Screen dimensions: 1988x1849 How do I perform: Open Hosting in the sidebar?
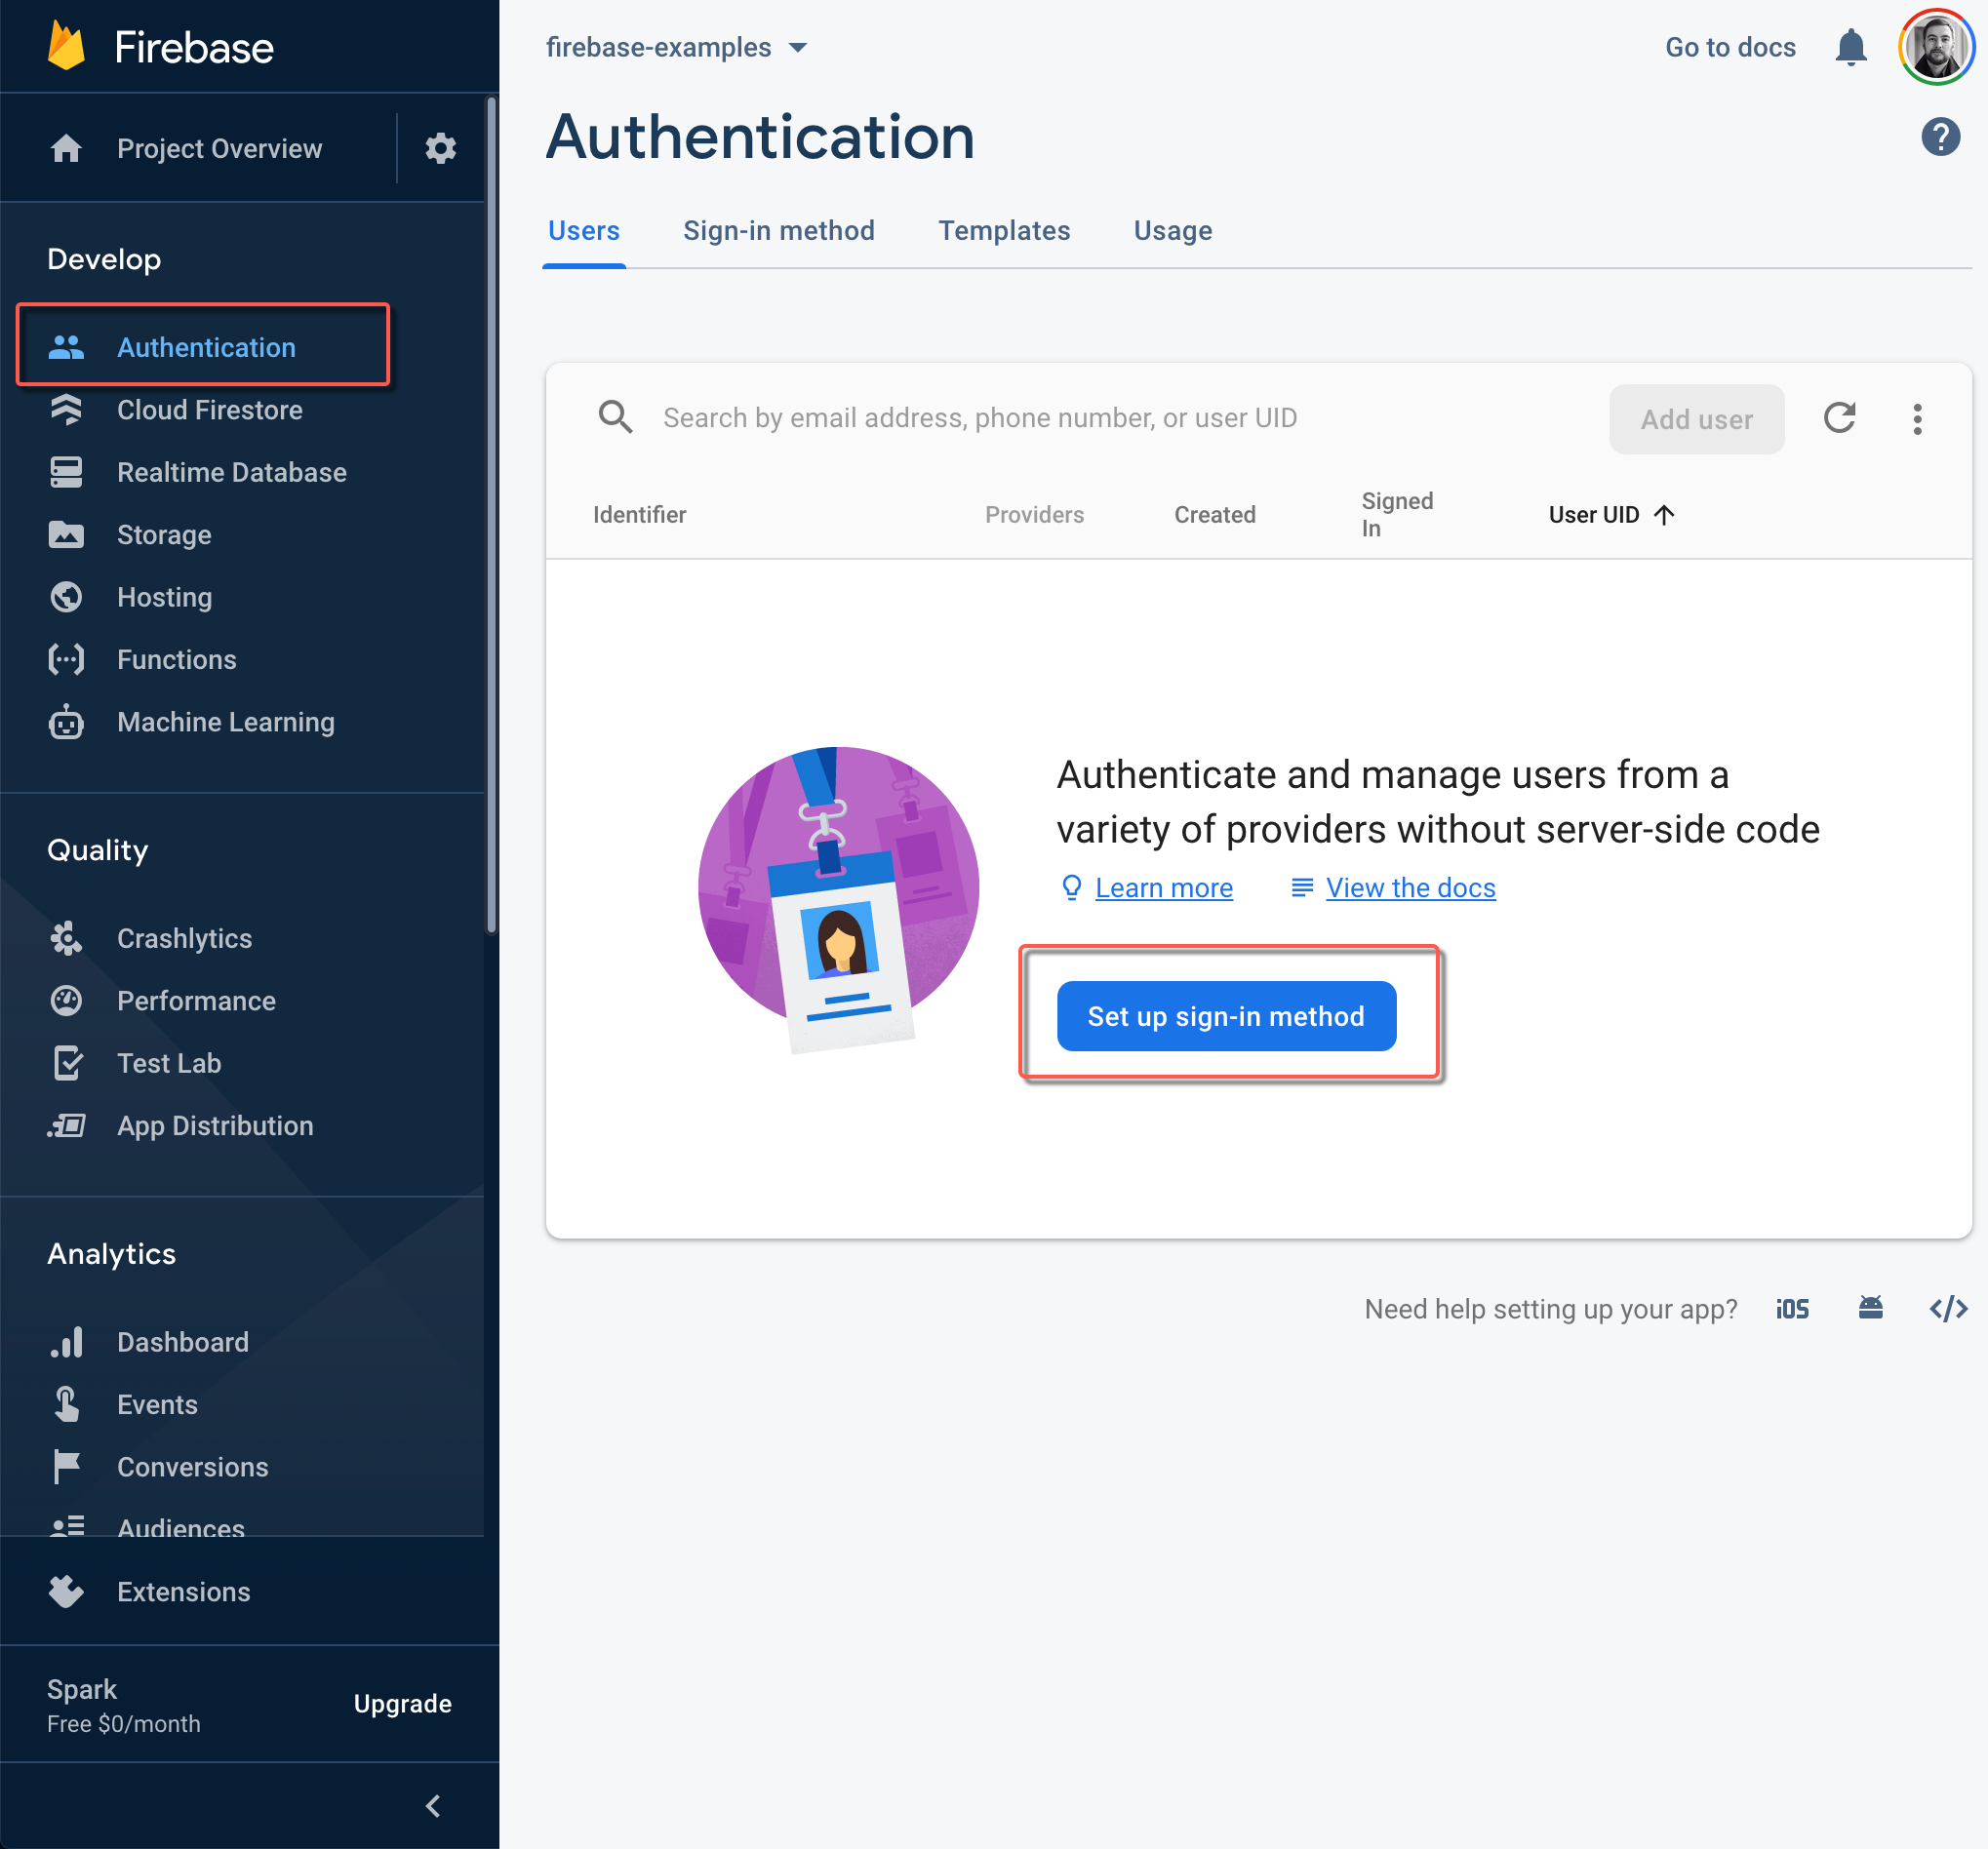[164, 597]
